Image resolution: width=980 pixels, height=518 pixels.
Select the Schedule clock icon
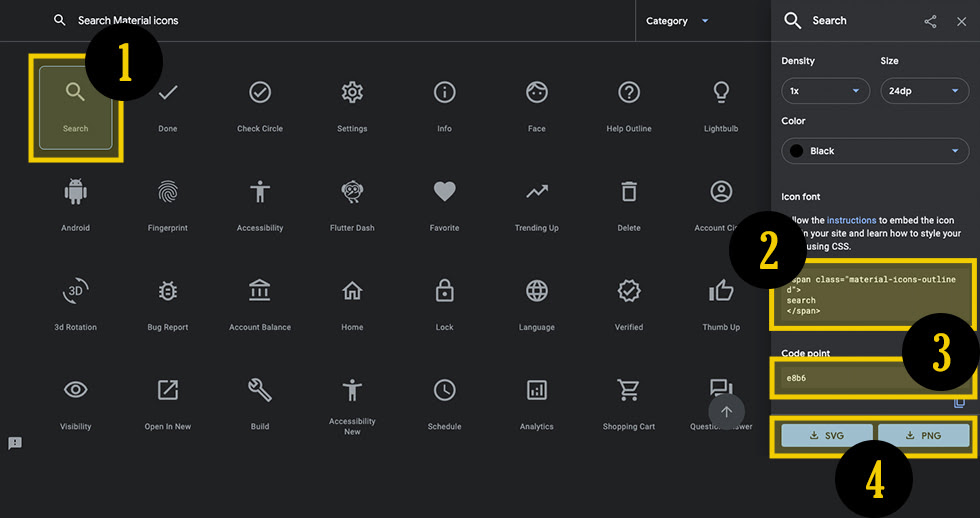pos(444,391)
